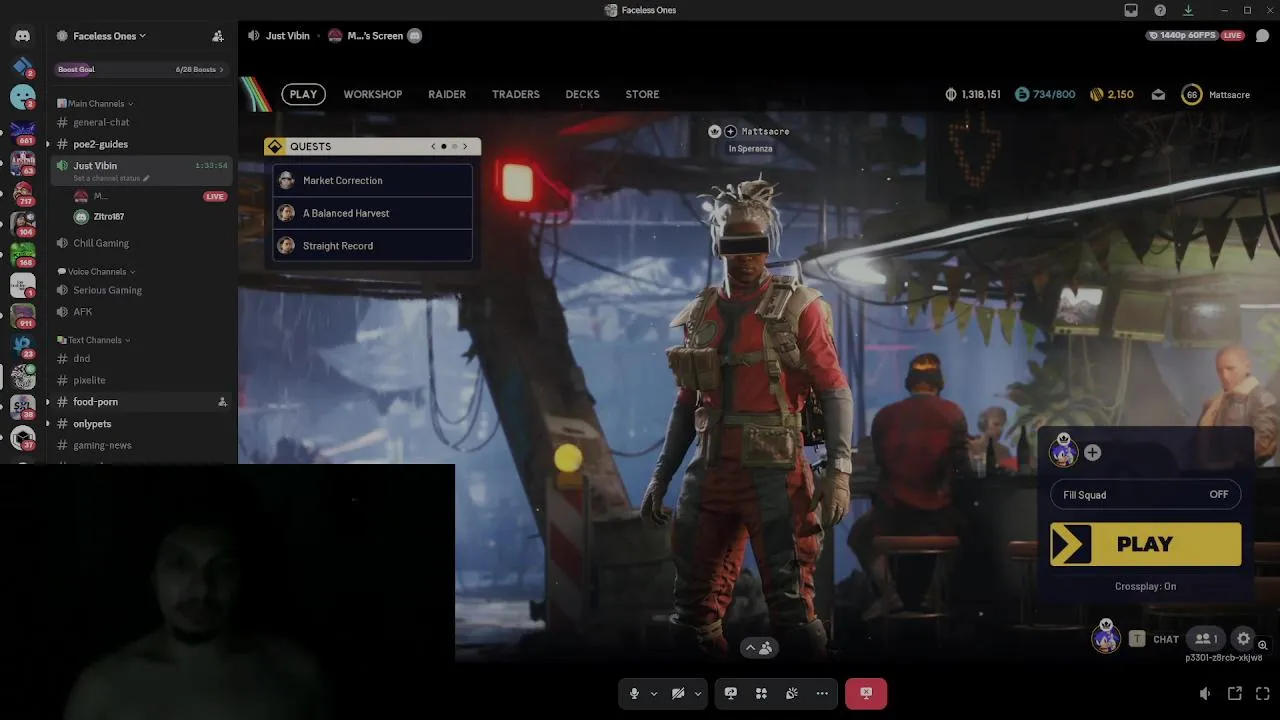Image resolution: width=1280 pixels, height=720 pixels.
Task: Click the 1440p 60FPS stream quality badge
Action: click(x=1182, y=36)
